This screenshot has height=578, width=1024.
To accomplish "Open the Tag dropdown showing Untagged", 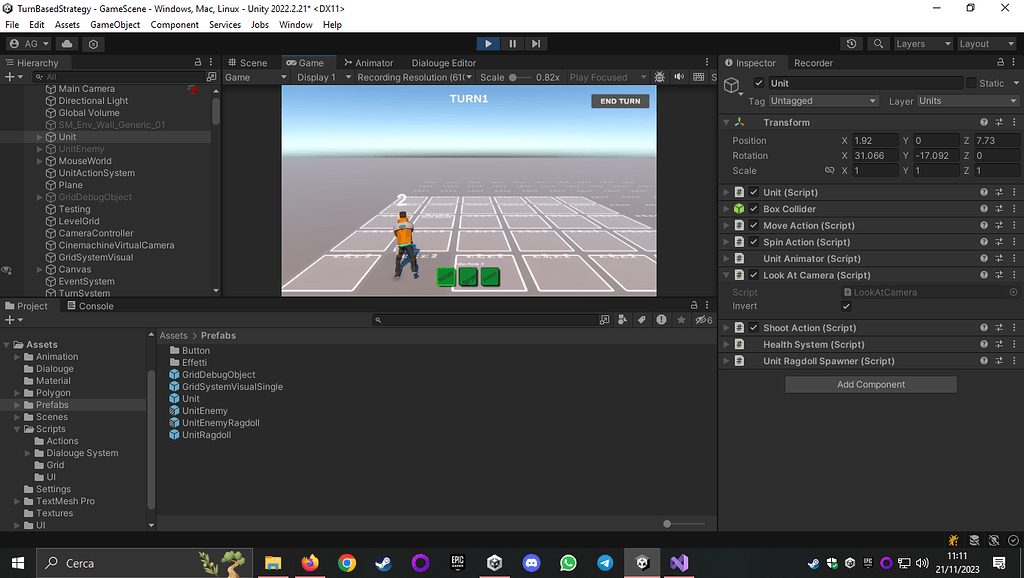I will point(824,101).
